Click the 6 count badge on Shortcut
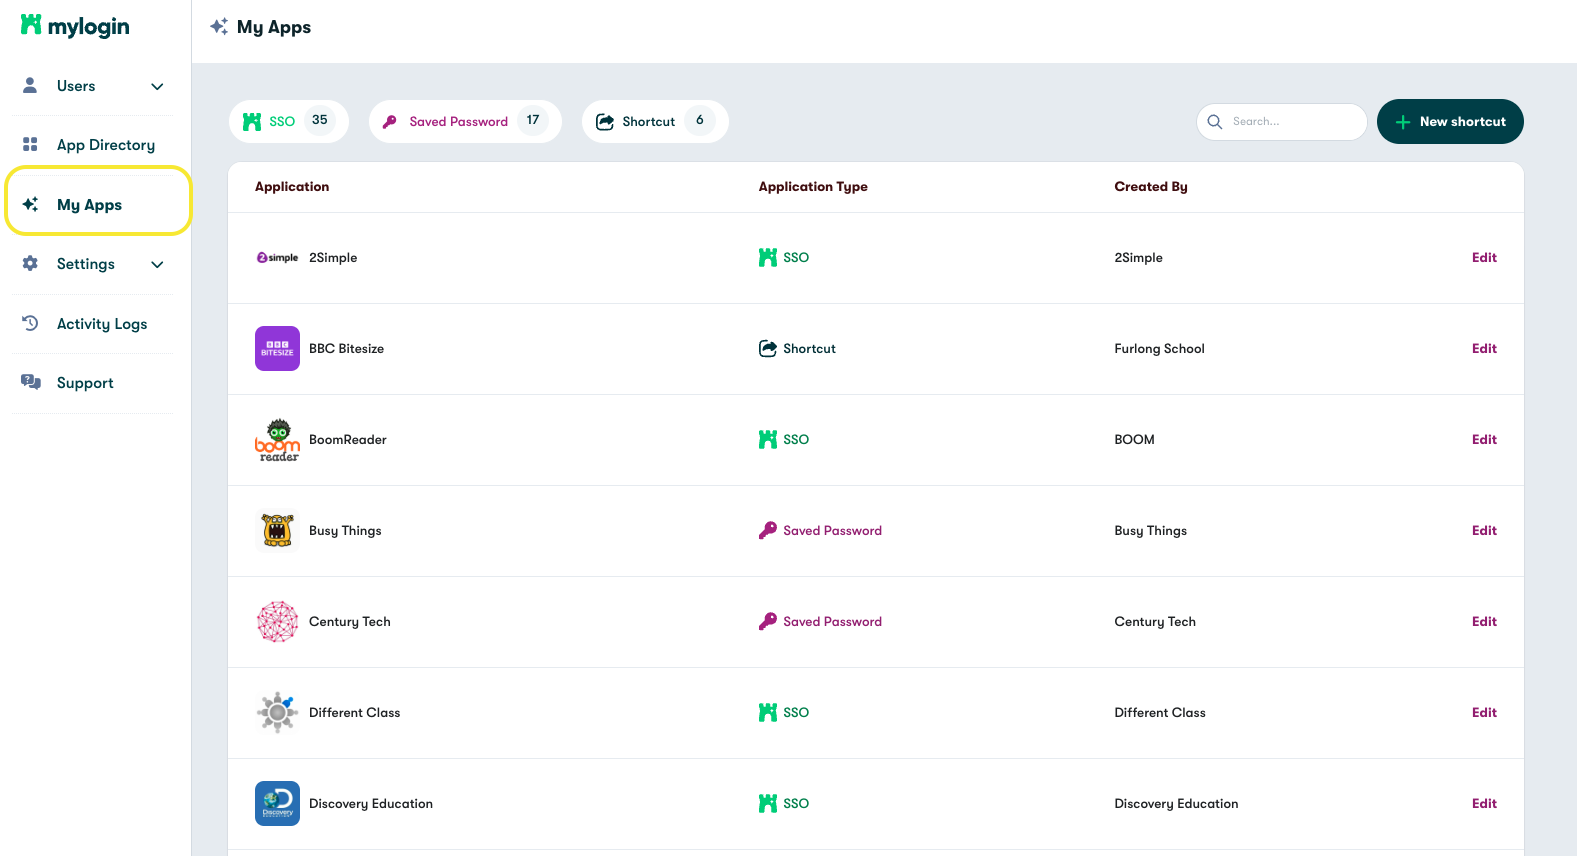Image resolution: width=1577 pixels, height=856 pixels. coord(700,120)
